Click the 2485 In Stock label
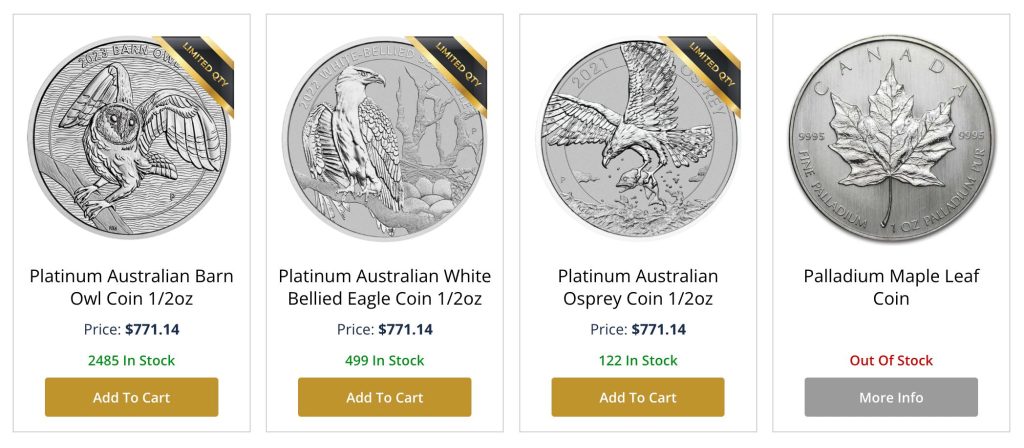The height and width of the screenshot is (448, 1024). [x=132, y=360]
